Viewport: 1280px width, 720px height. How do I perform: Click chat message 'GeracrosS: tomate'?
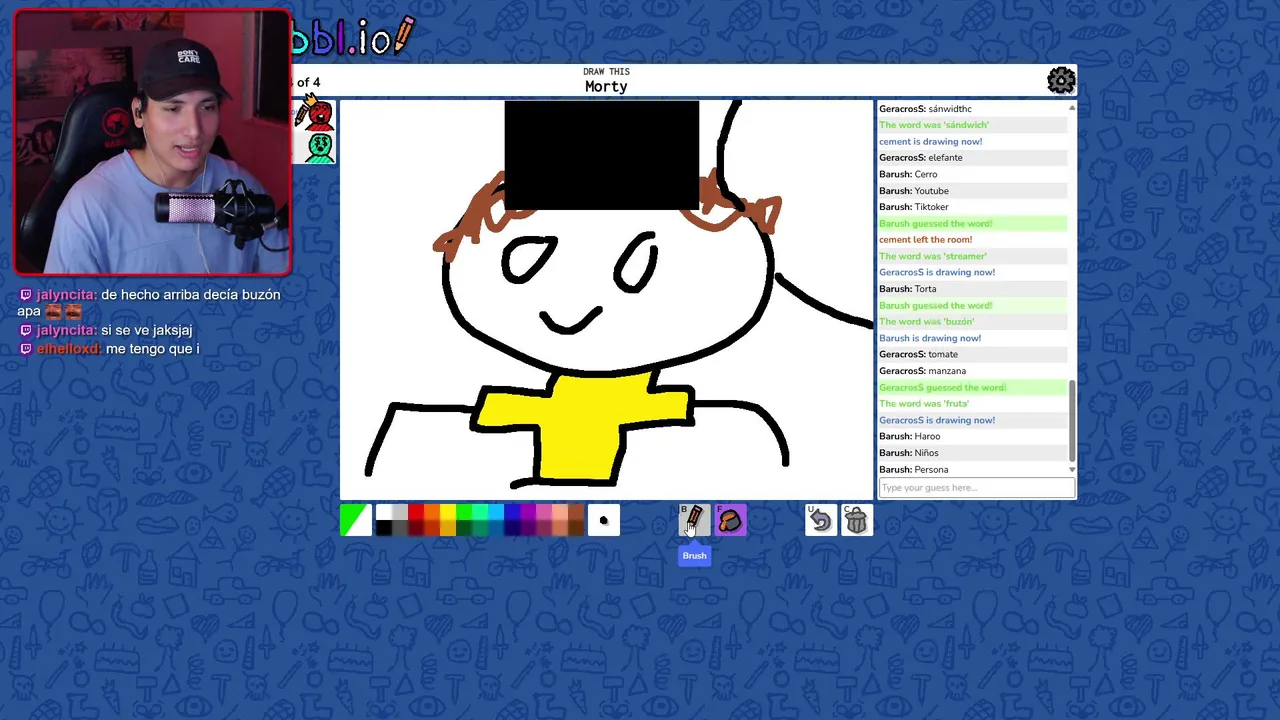pos(918,354)
